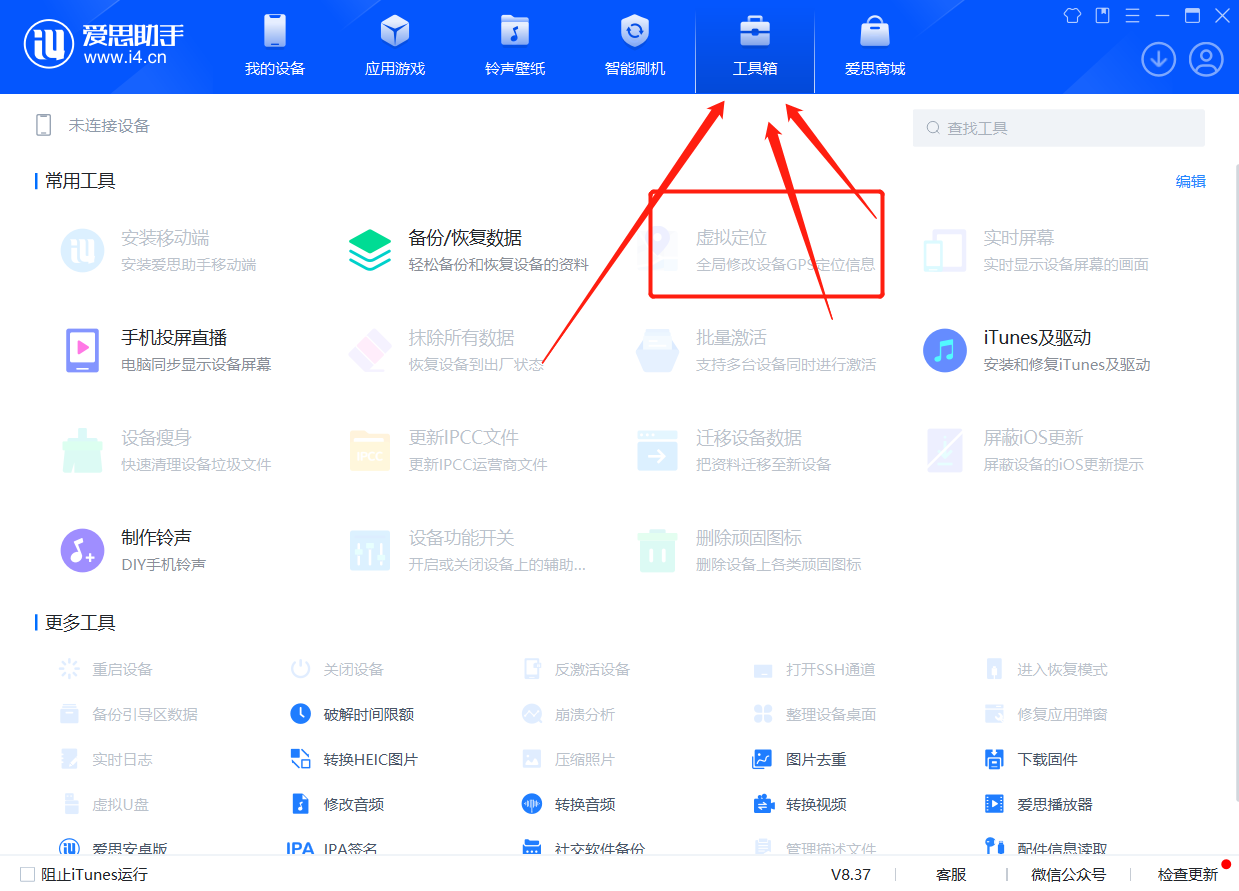Open 爱思商城 tab
Image resolution: width=1239 pixels, height=891 pixels.
pos(875,47)
